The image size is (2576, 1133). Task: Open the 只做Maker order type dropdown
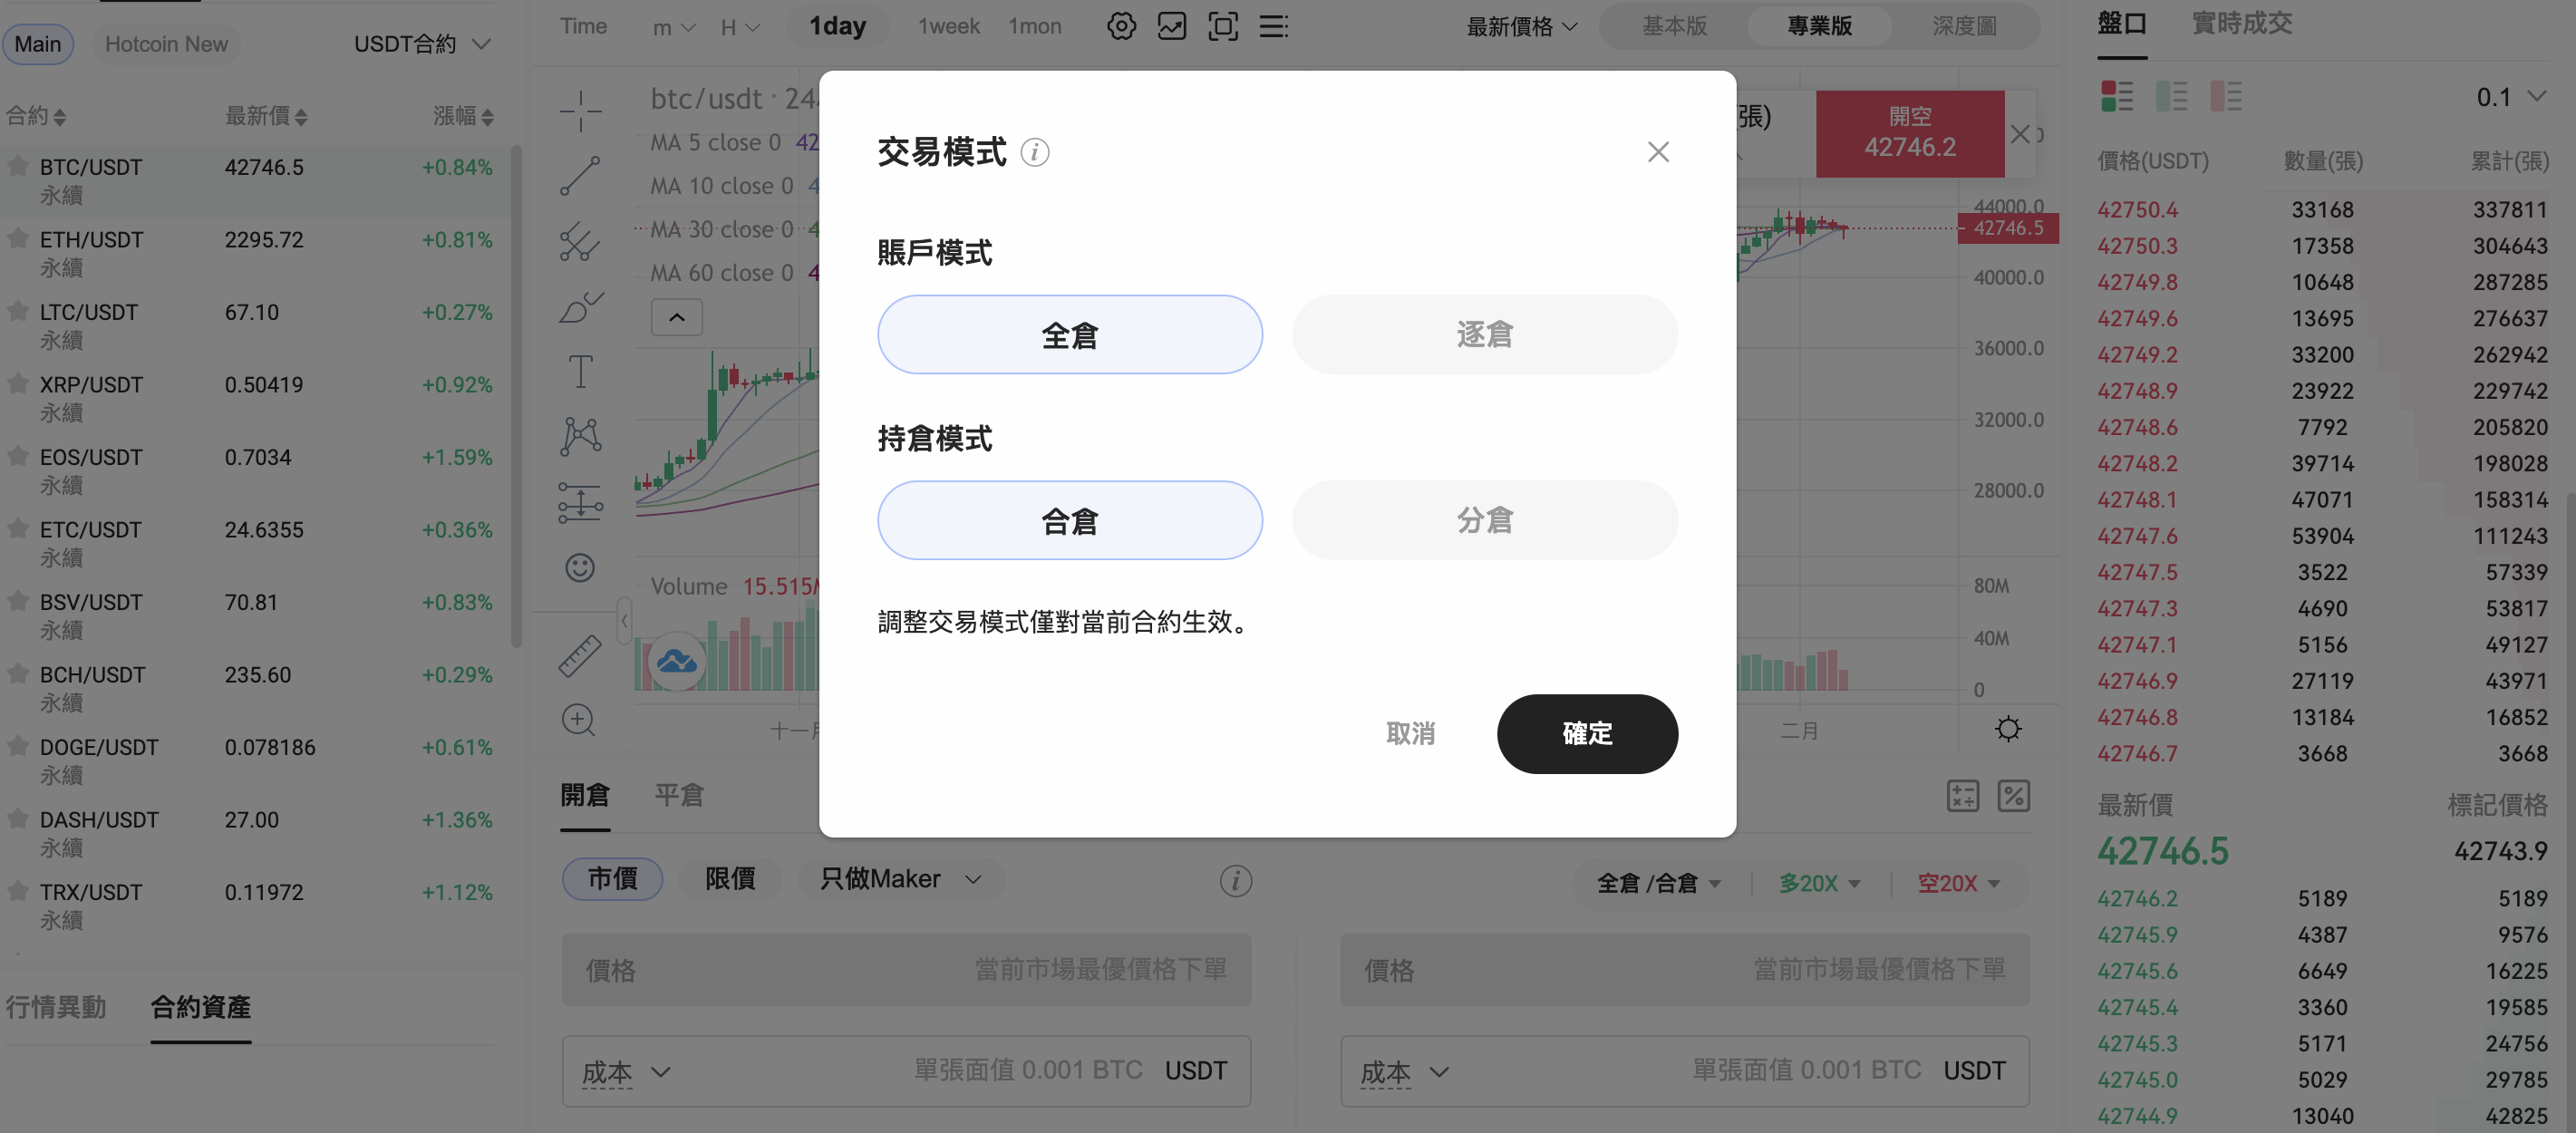pos(900,879)
